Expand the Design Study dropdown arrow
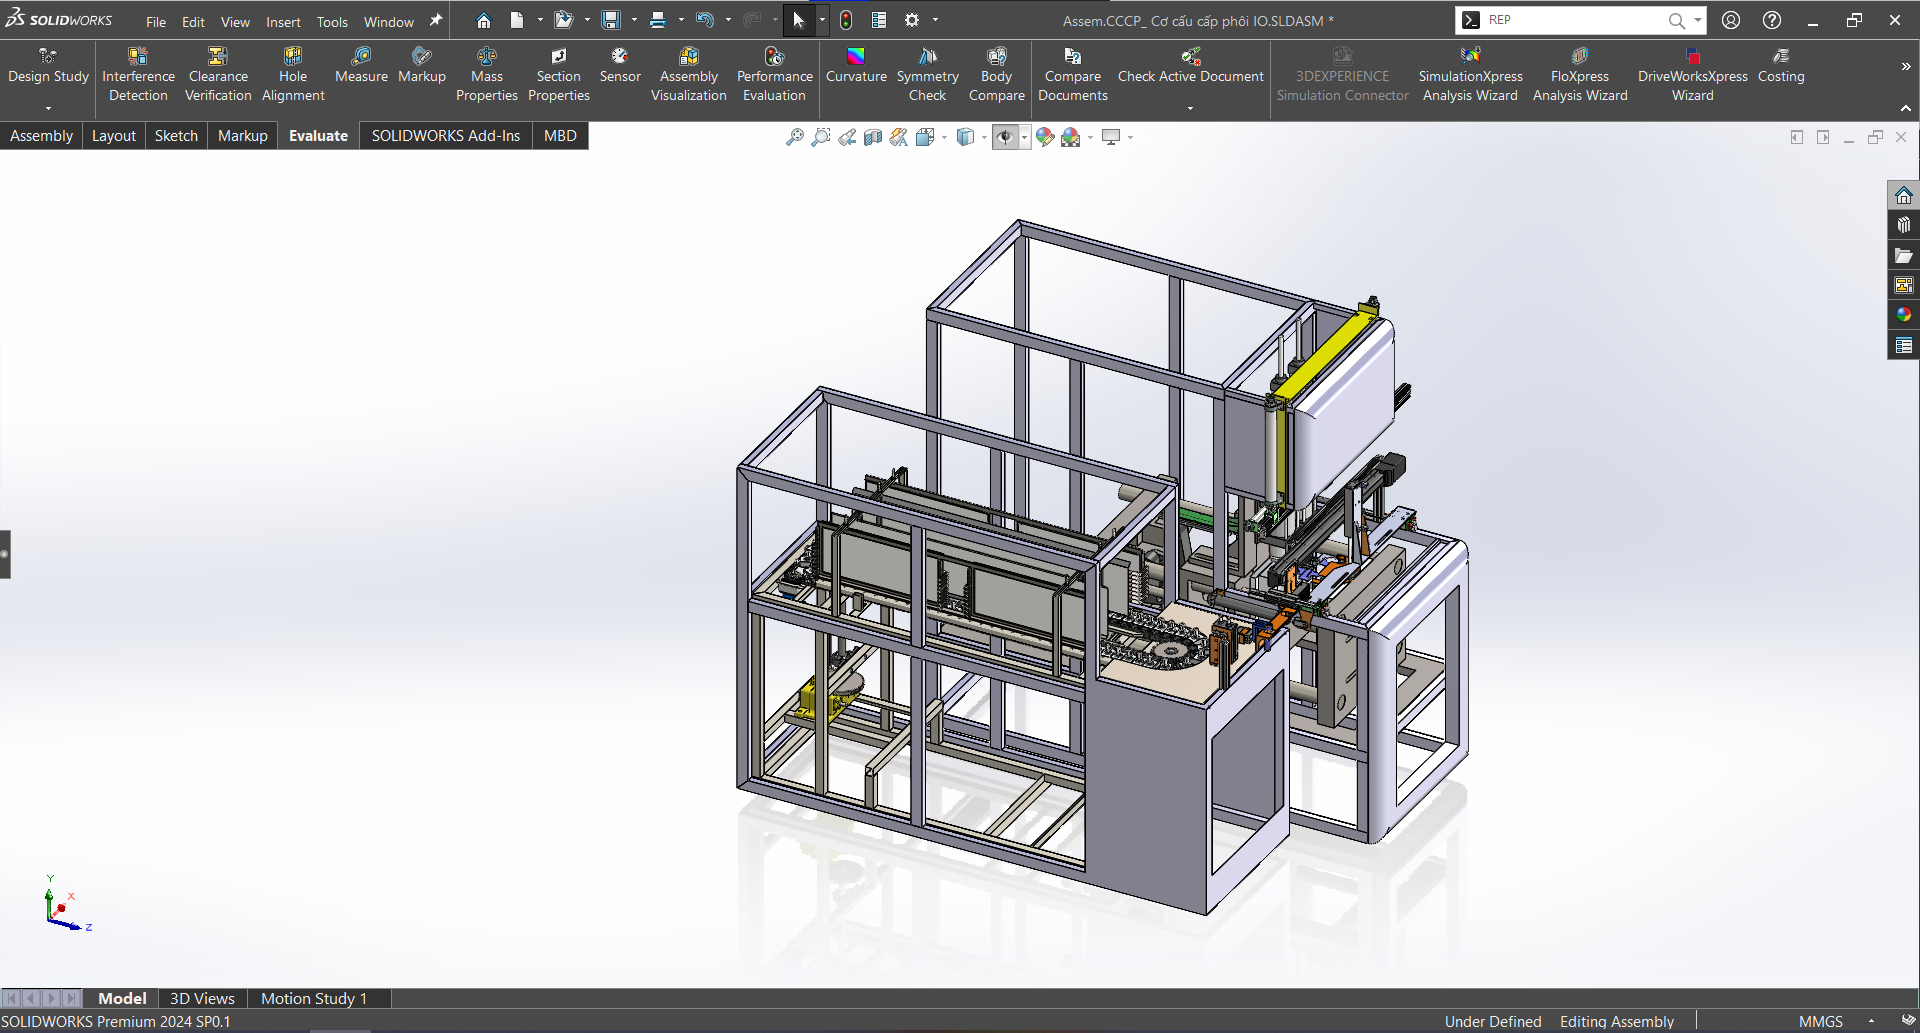1920x1033 pixels. tap(48, 108)
